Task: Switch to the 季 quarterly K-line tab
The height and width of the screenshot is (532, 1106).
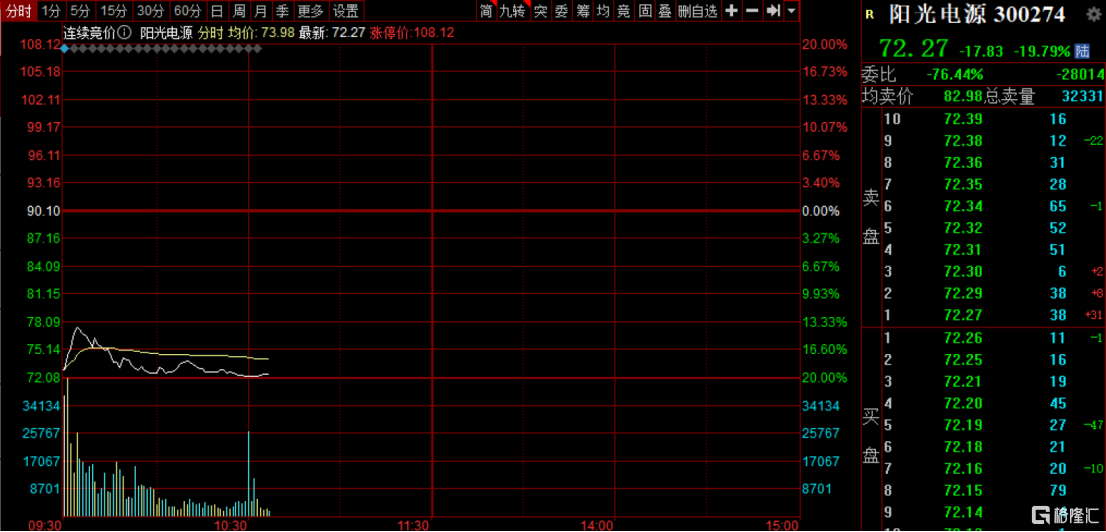Action: pos(283,11)
